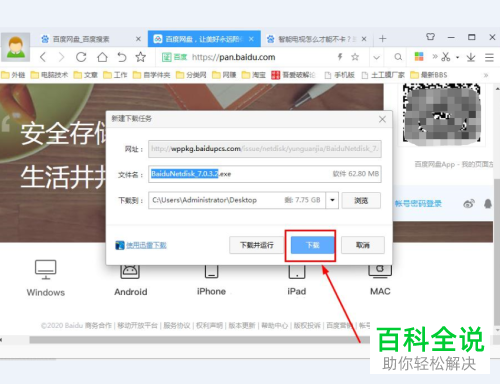Click the 下载并运行 button

pos(257,245)
